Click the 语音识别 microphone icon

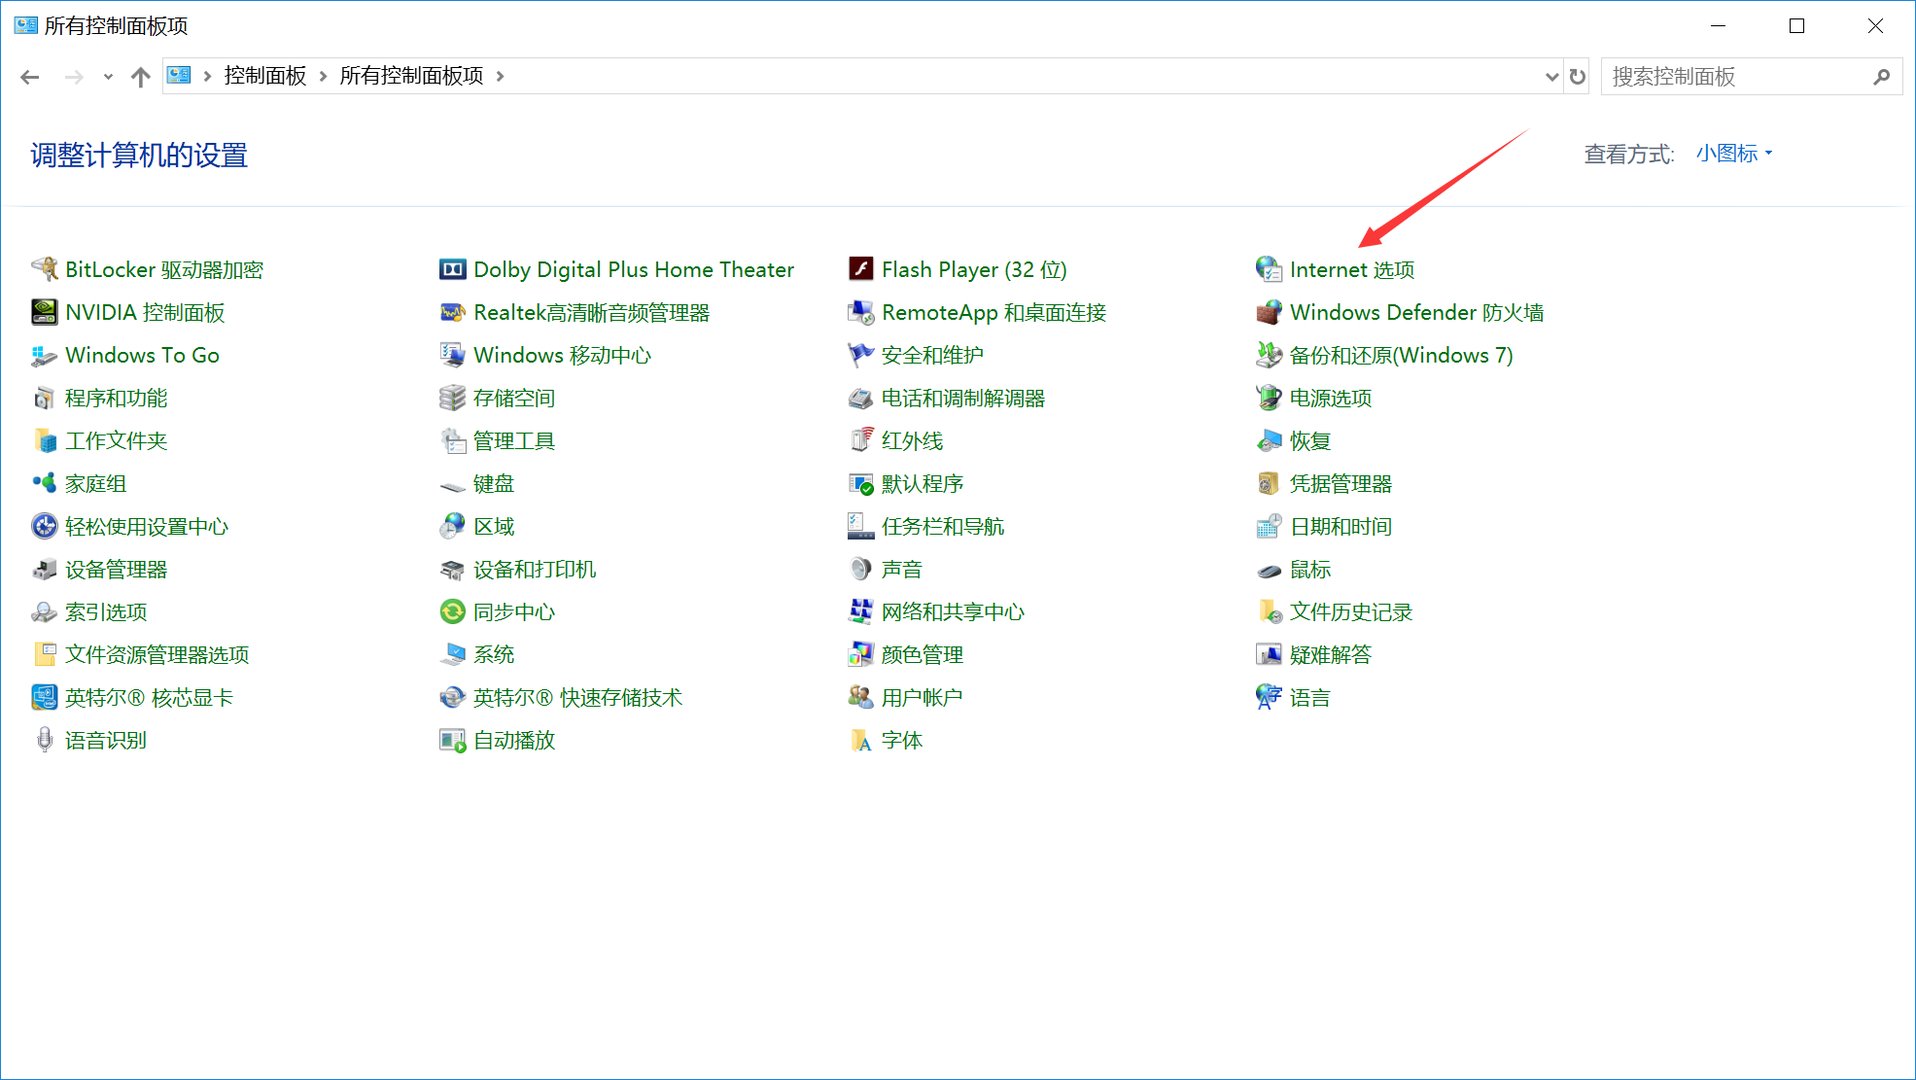coord(44,741)
